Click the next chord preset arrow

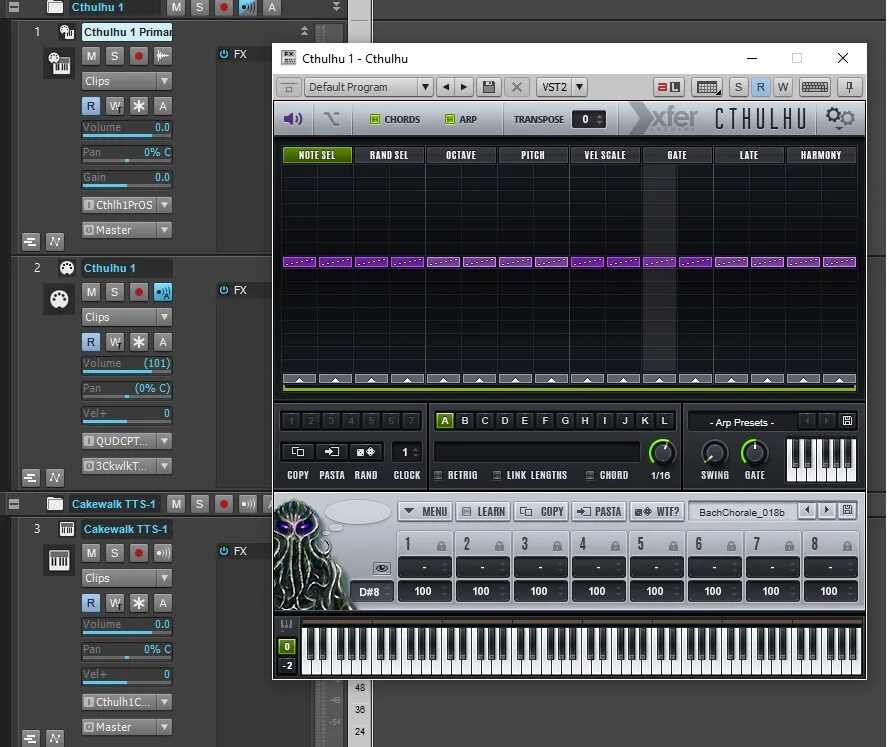pos(827,510)
